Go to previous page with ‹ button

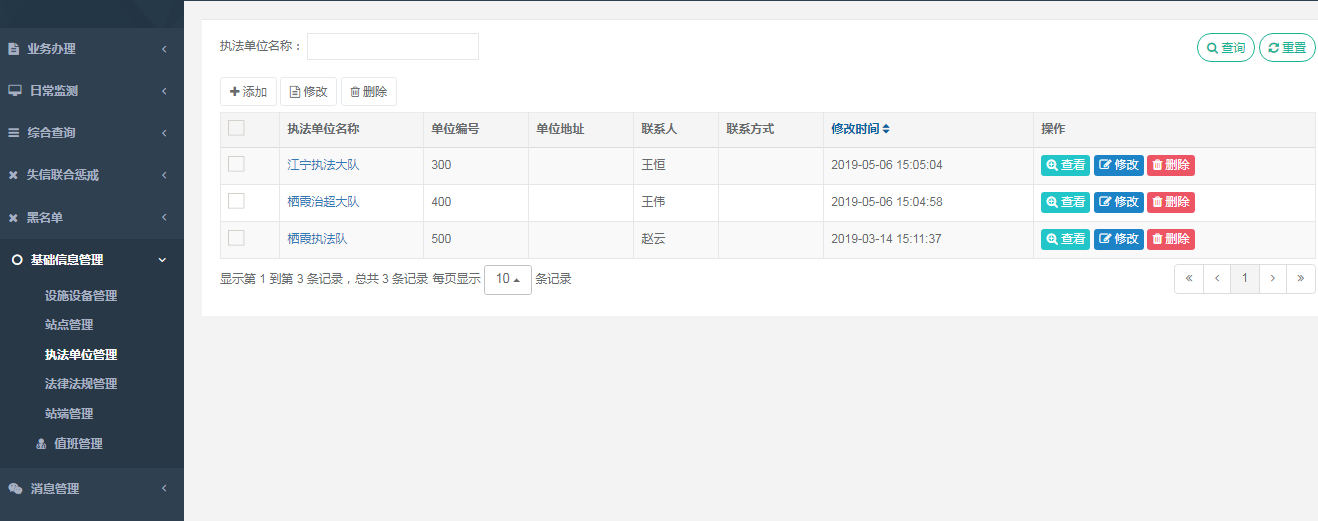pyautogui.click(x=1217, y=279)
